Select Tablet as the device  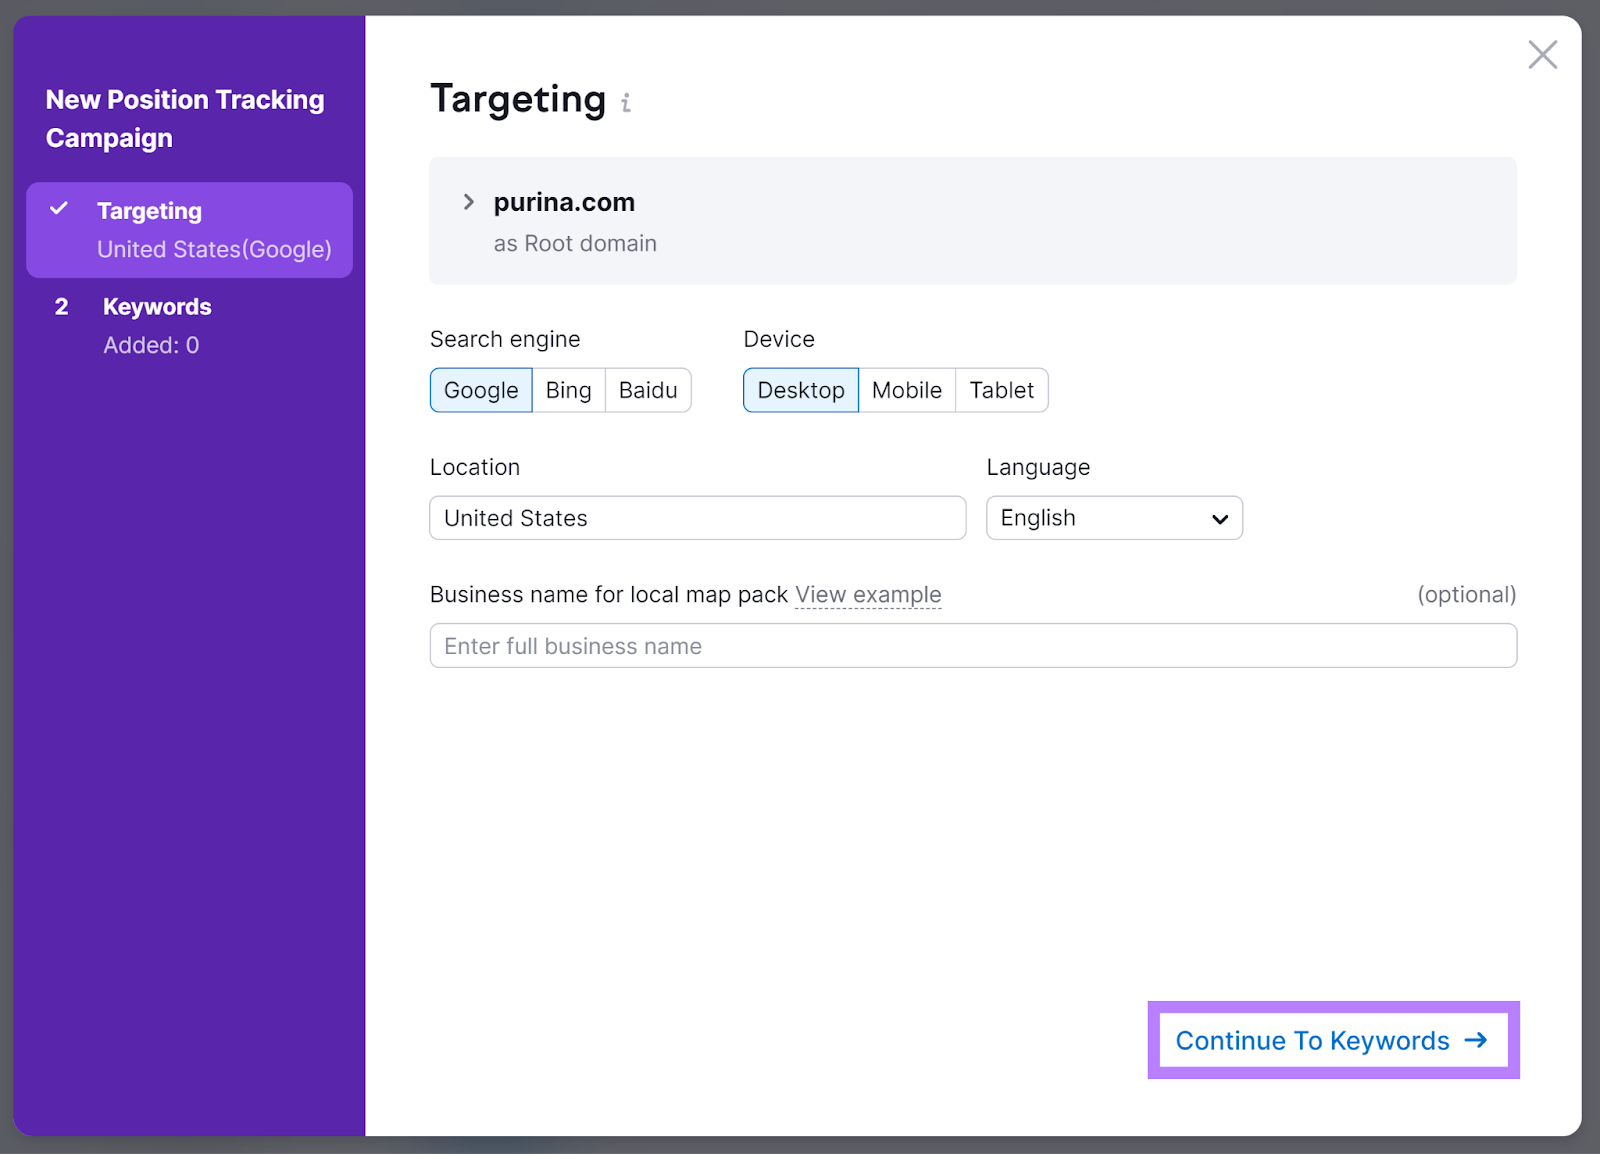click(1002, 390)
